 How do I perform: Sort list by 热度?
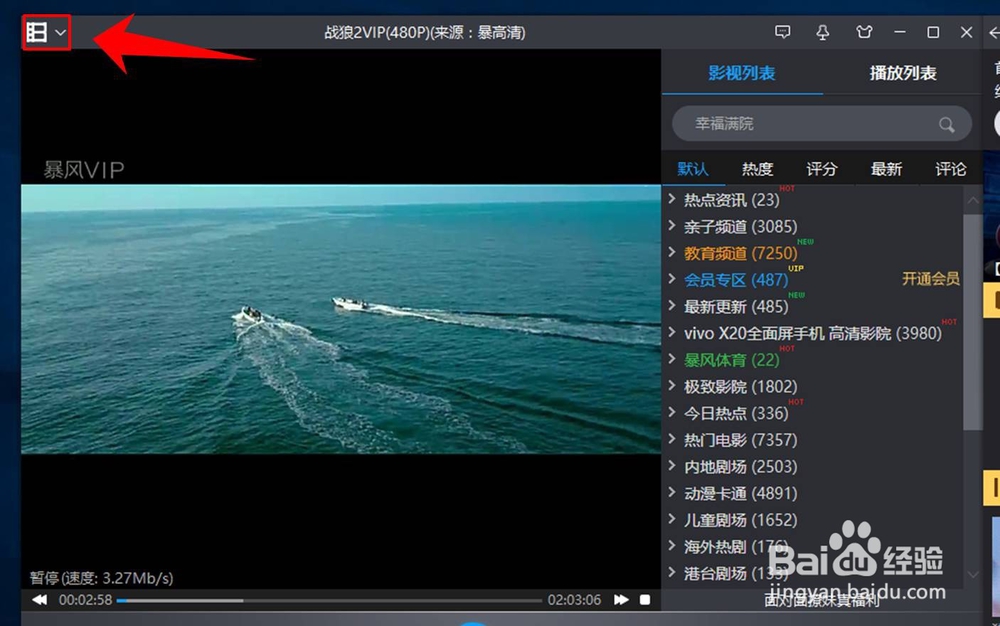(x=758, y=169)
